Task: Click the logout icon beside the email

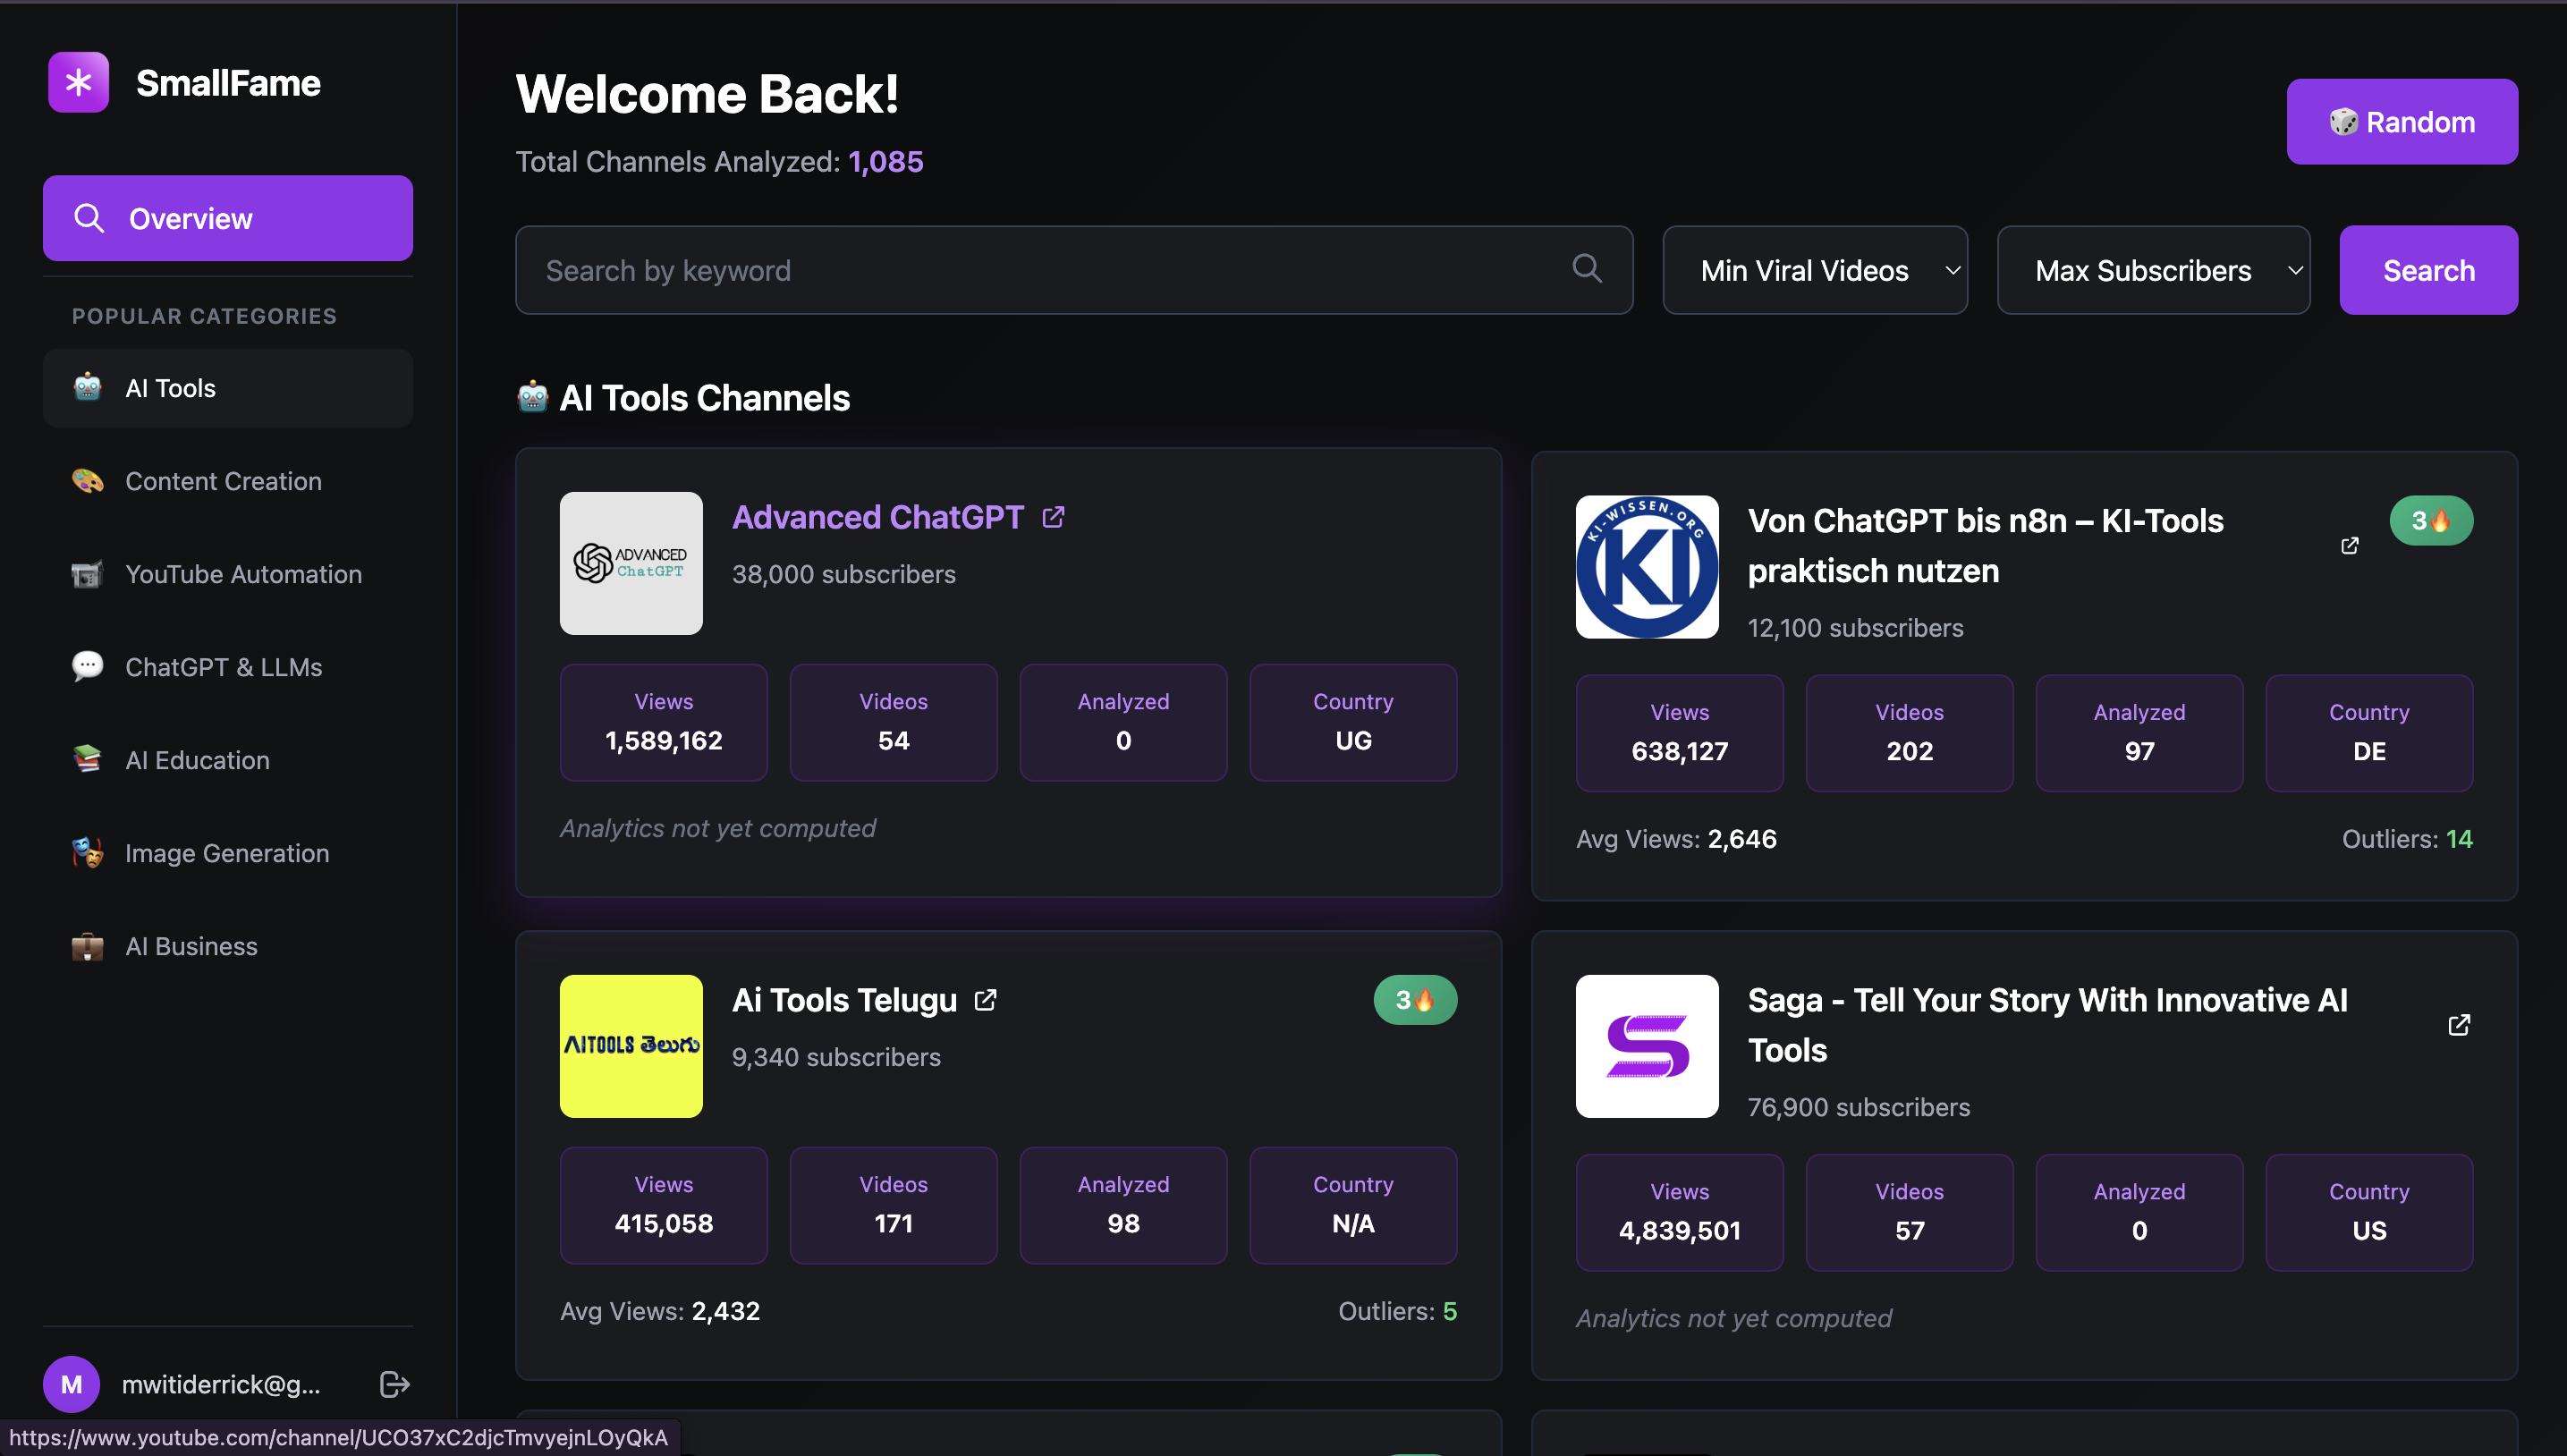Action: (394, 1384)
